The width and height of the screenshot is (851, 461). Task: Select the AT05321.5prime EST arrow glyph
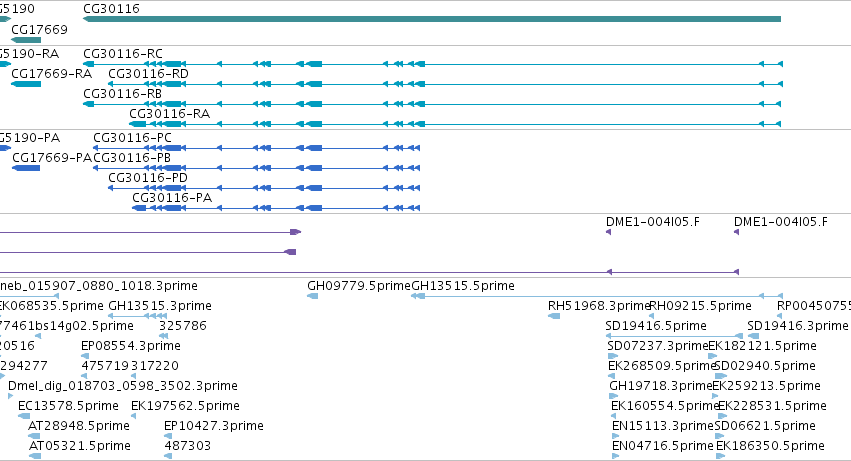click(35, 456)
